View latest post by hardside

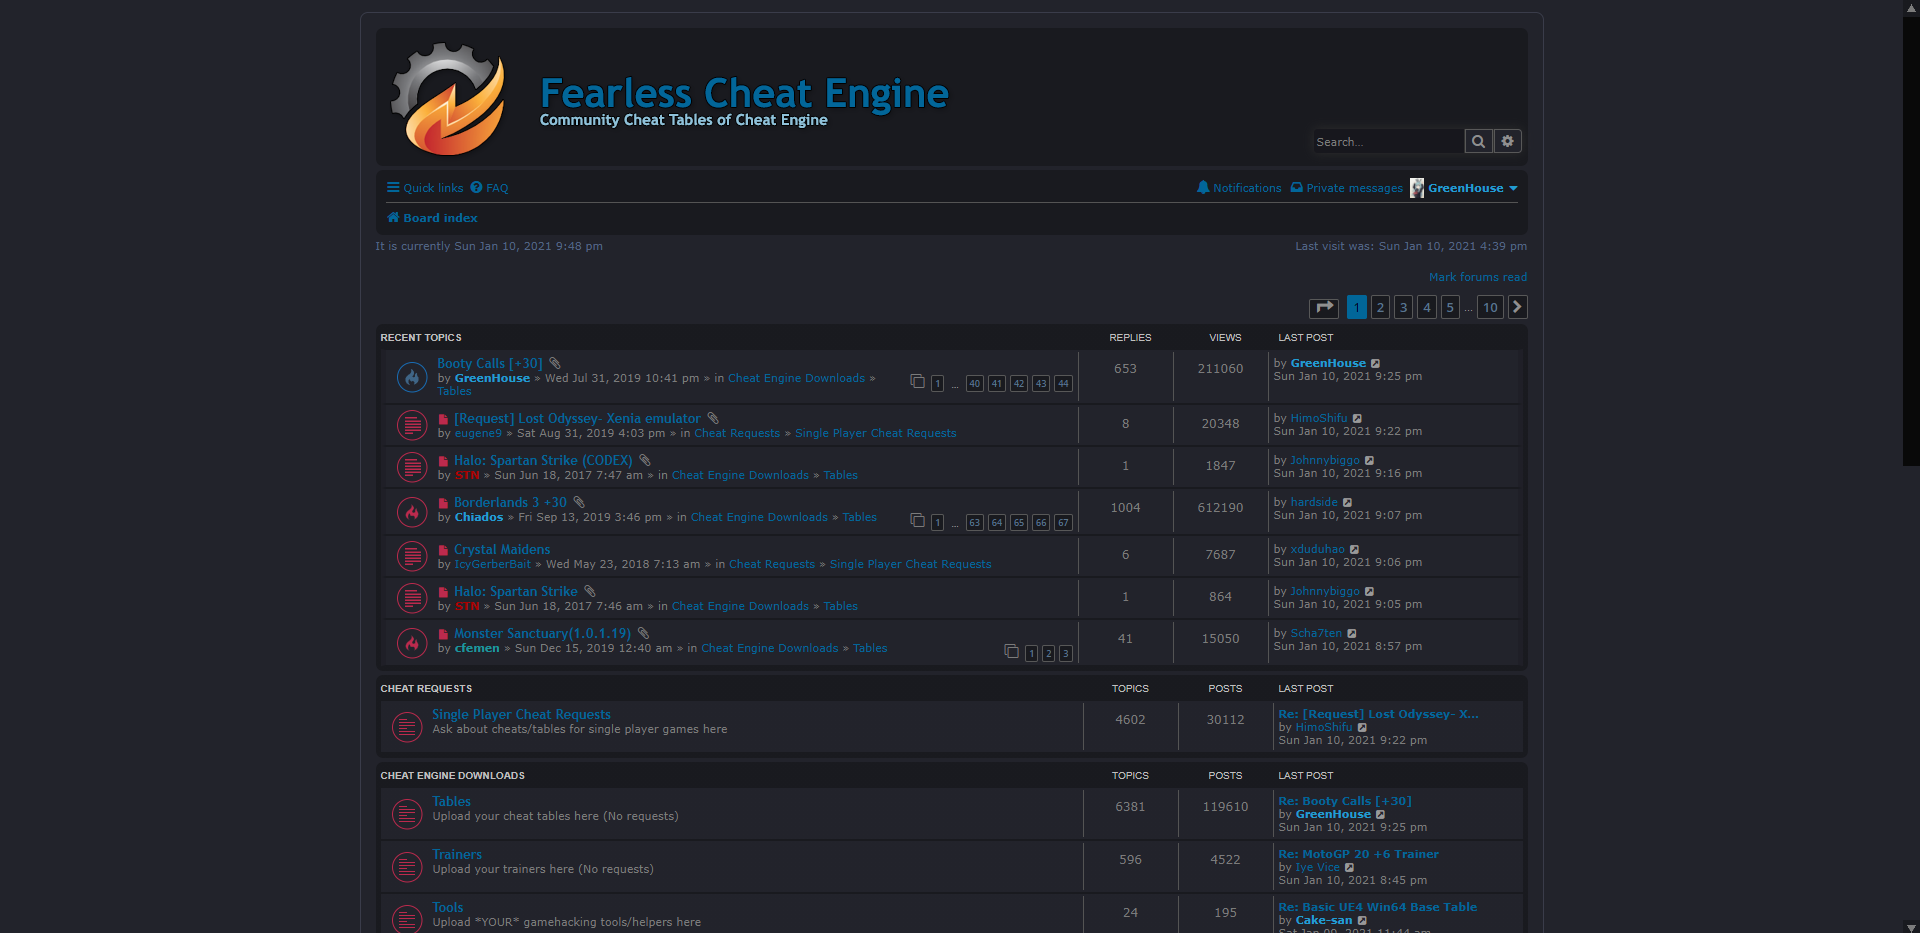pos(1347,503)
